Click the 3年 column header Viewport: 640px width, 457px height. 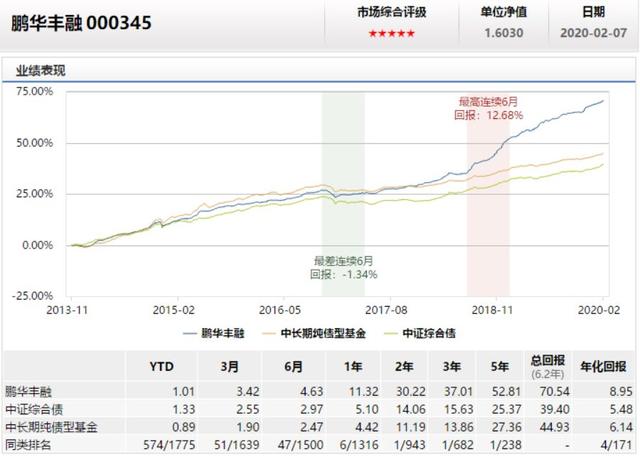[452, 366]
